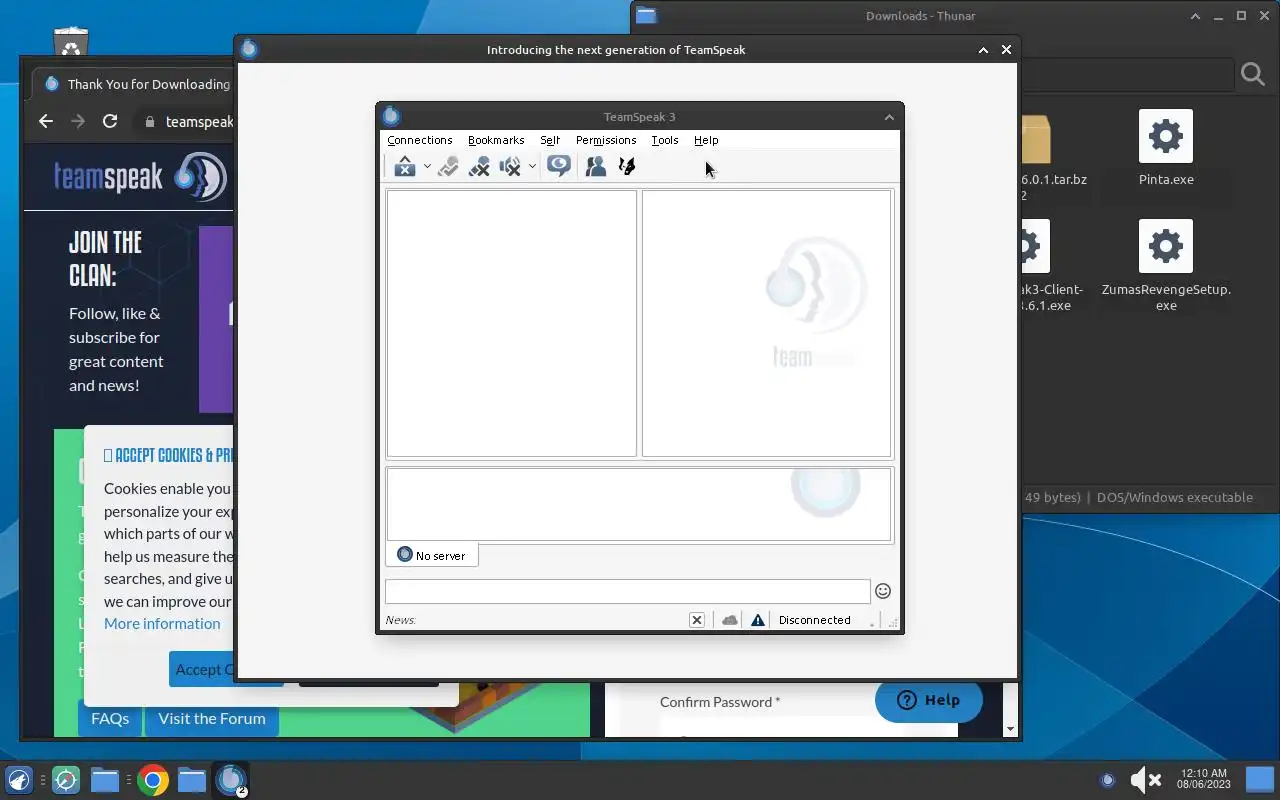Image resolution: width=1280 pixels, height=800 pixels.
Task: Click the chat message input field
Action: [x=627, y=591]
